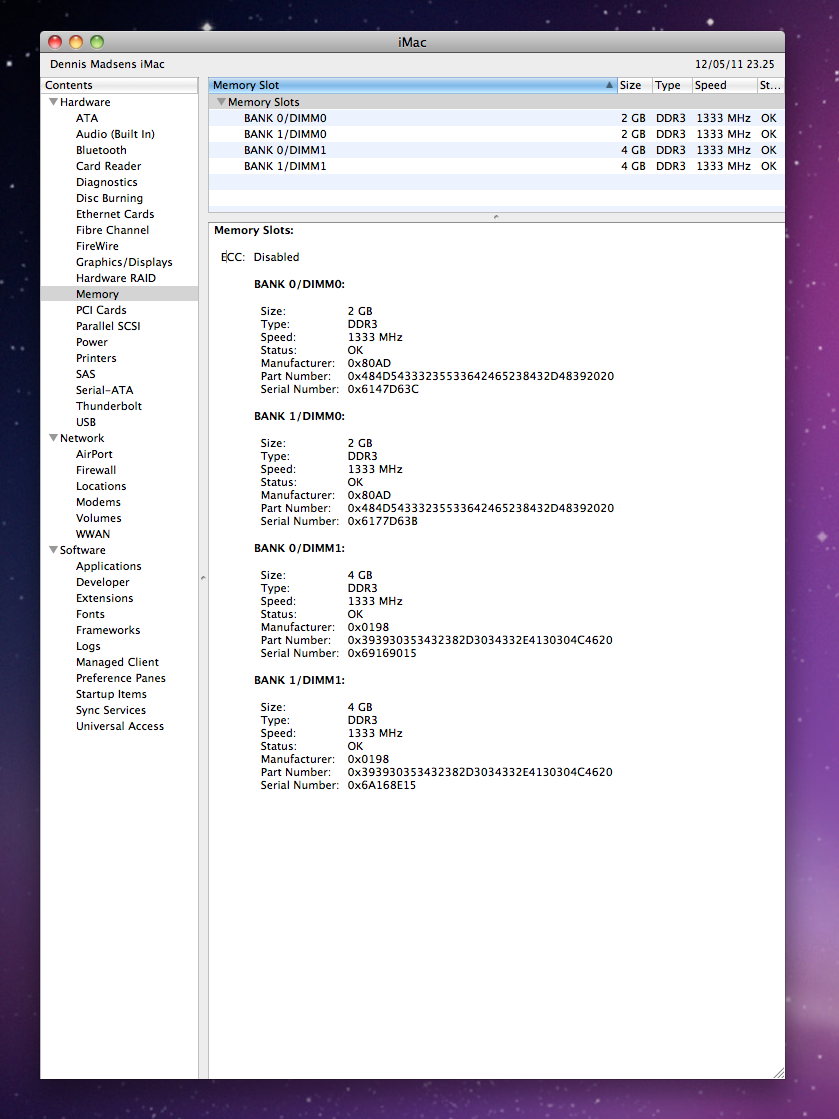The image size is (839, 1119).
Task: Select Managed Client entry
Action: point(118,662)
